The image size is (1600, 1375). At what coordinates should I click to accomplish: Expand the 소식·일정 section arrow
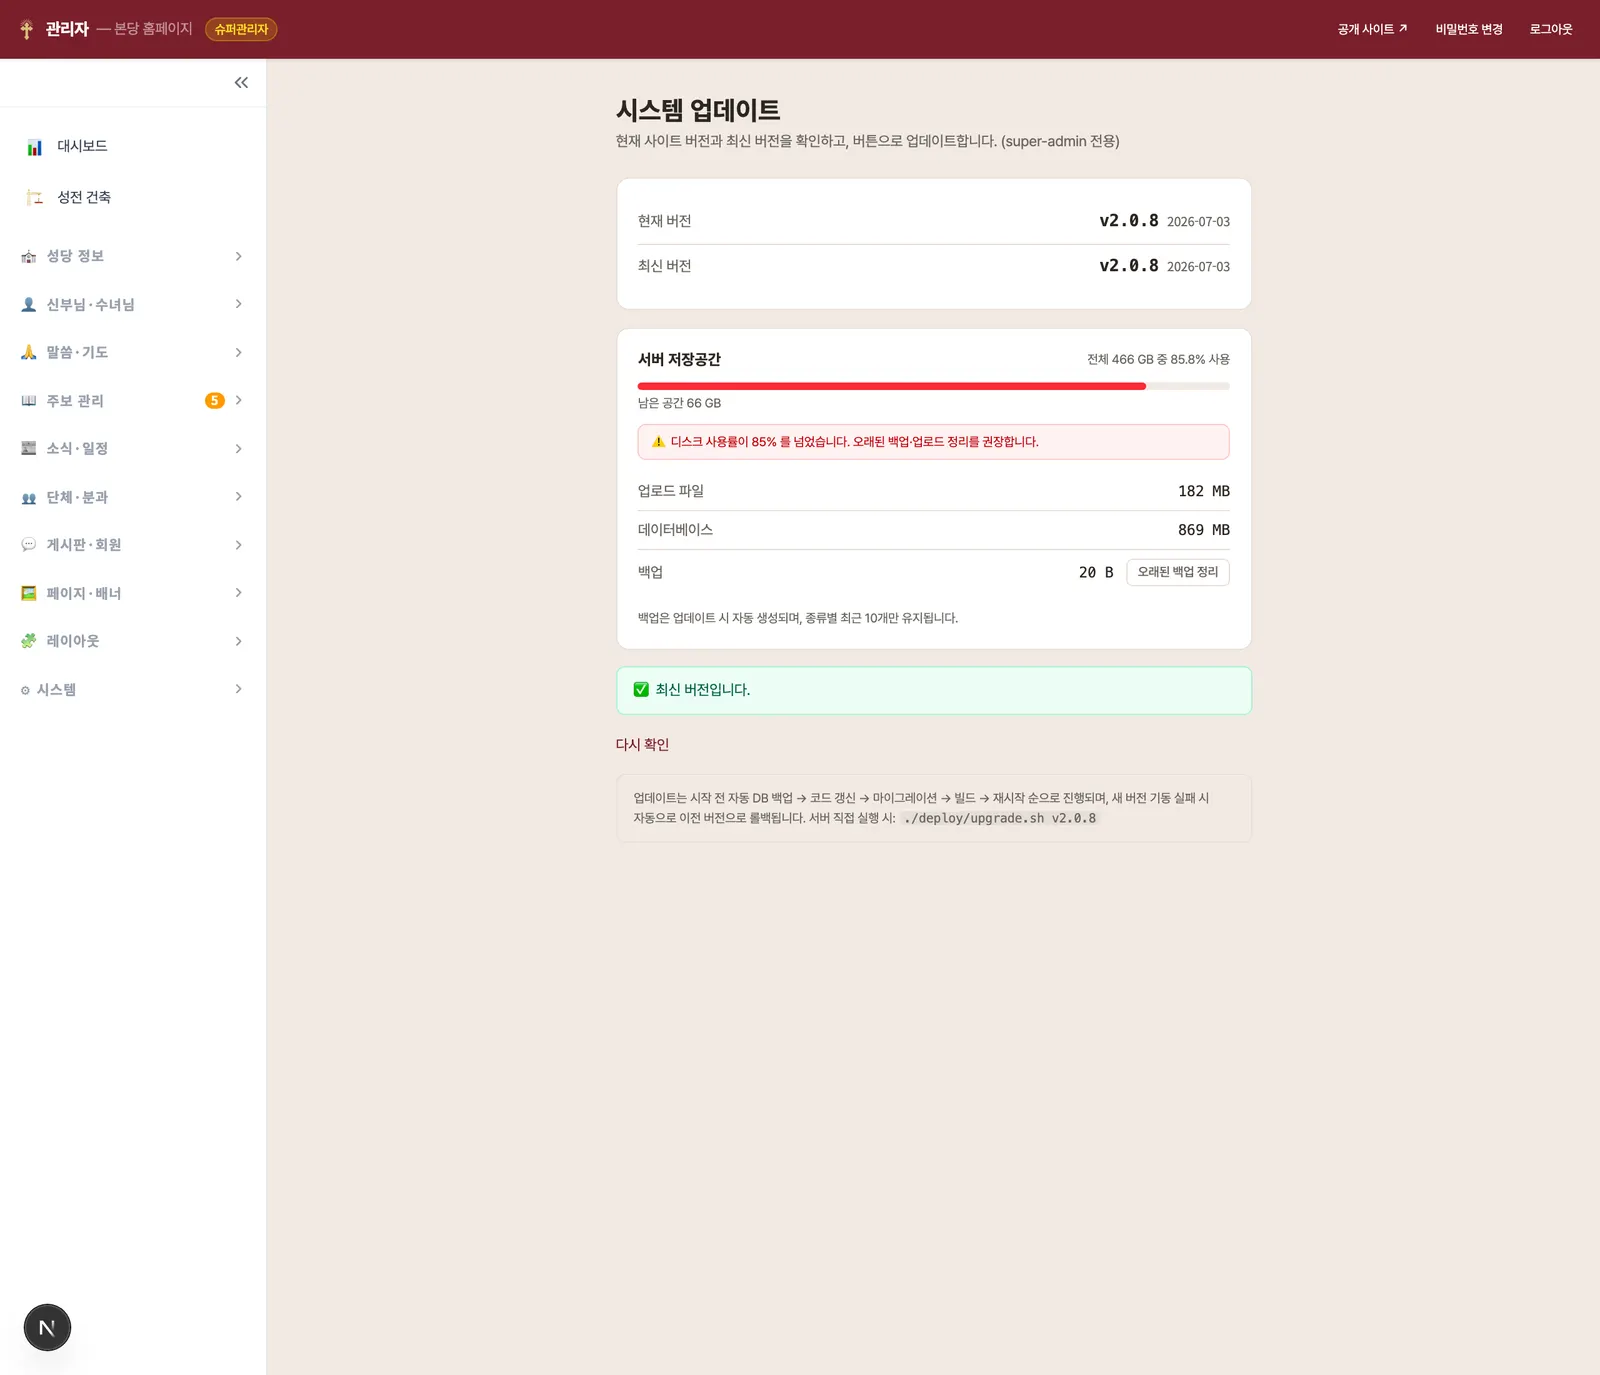pos(238,449)
